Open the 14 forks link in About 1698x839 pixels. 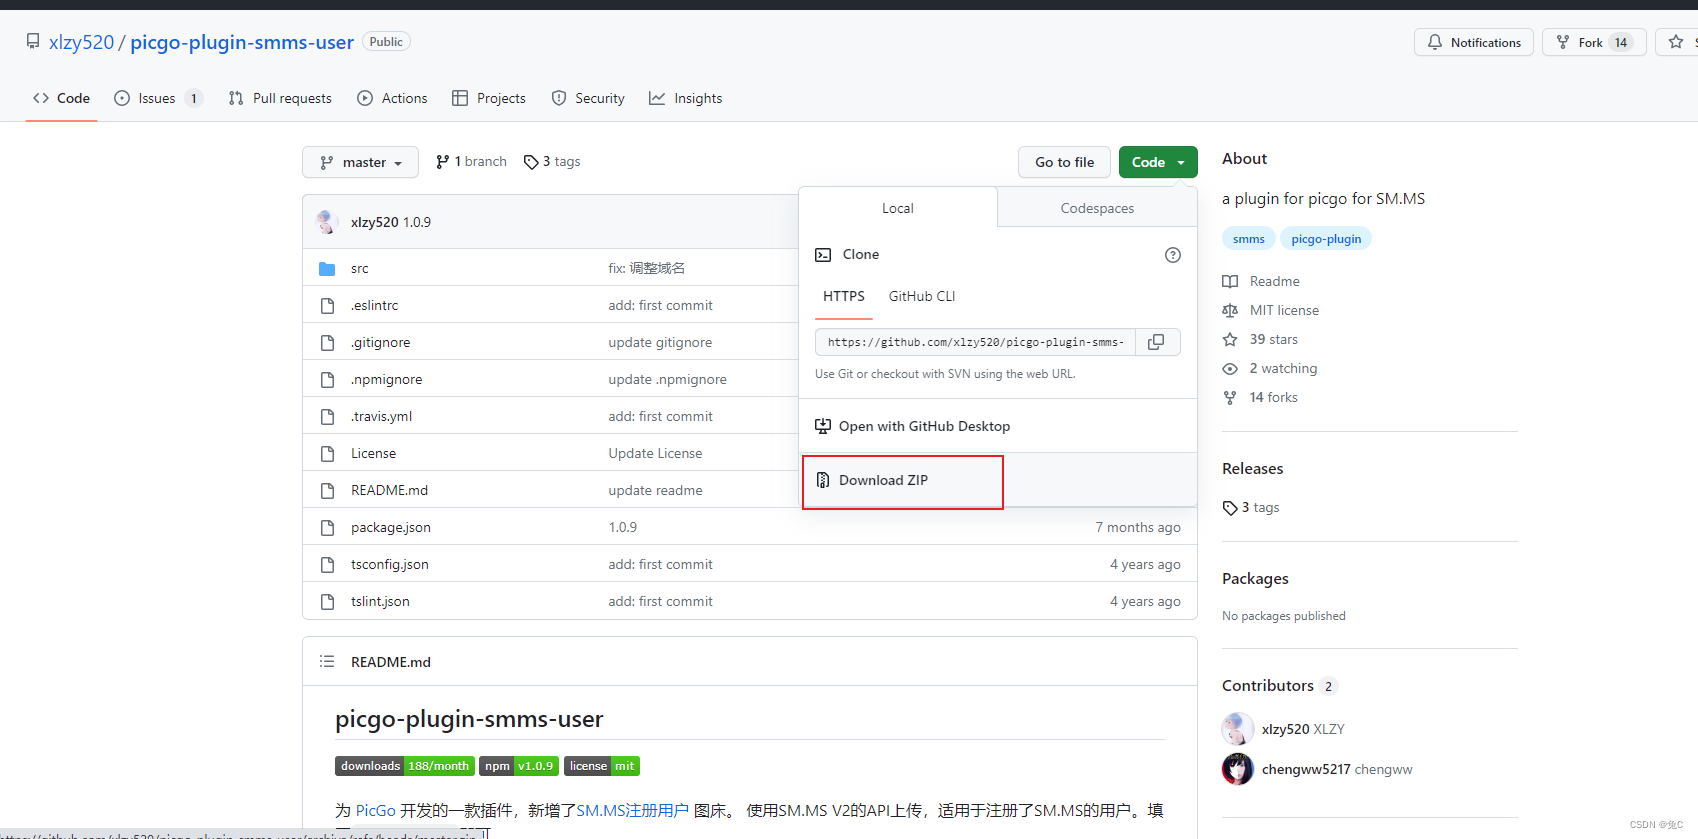coord(1273,397)
